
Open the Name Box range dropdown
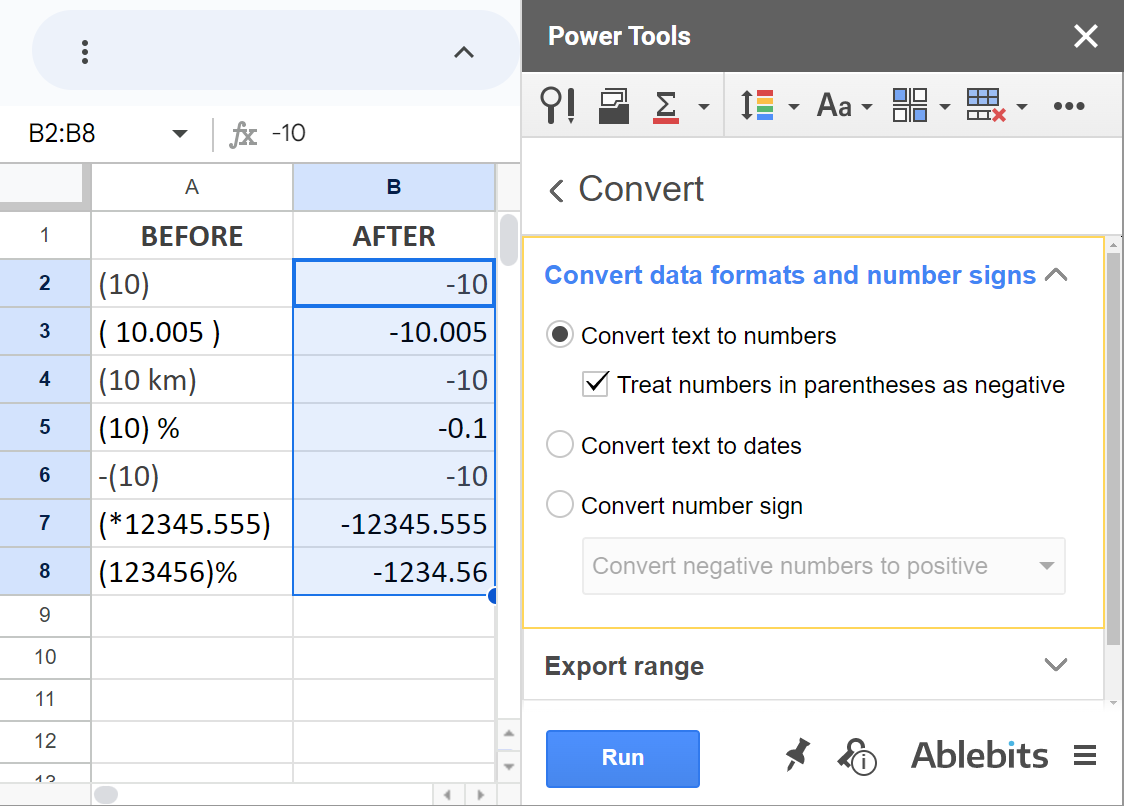[x=180, y=133]
